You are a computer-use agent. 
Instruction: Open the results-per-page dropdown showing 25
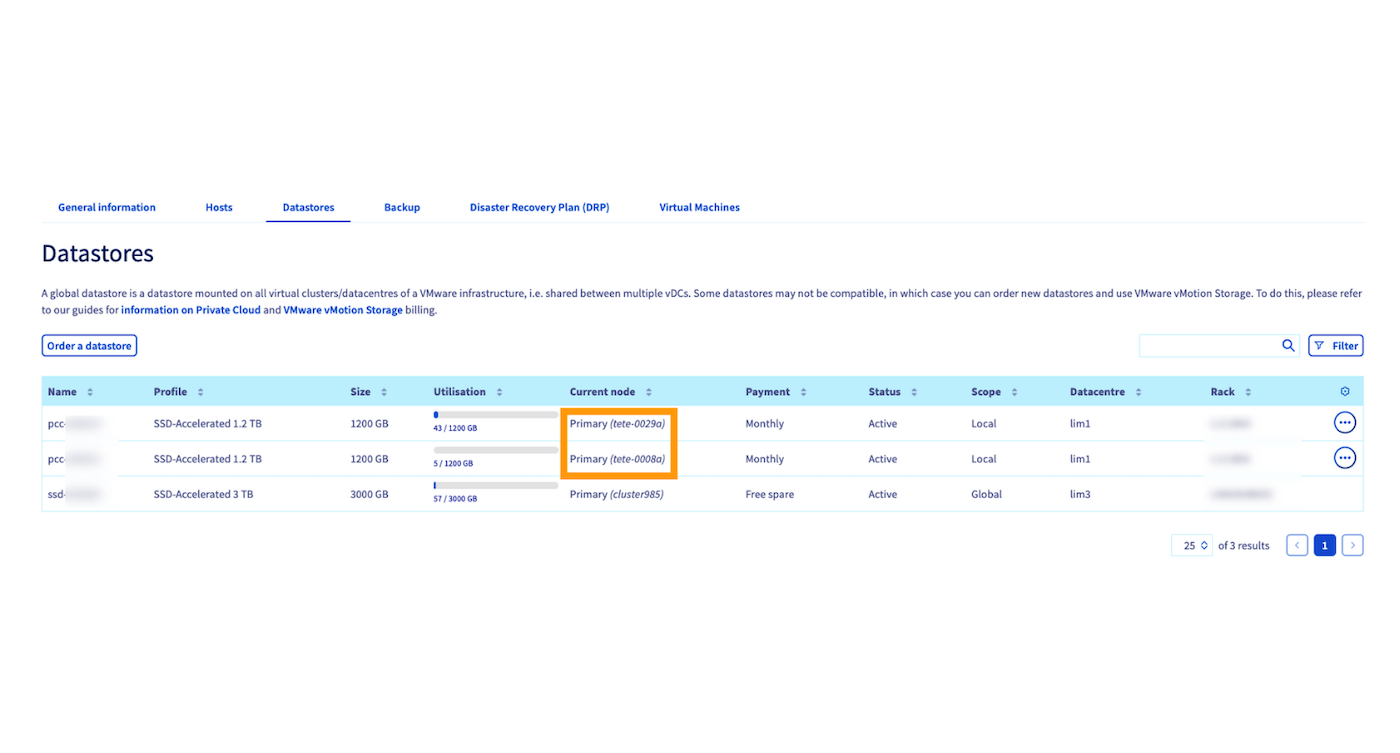1191,545
